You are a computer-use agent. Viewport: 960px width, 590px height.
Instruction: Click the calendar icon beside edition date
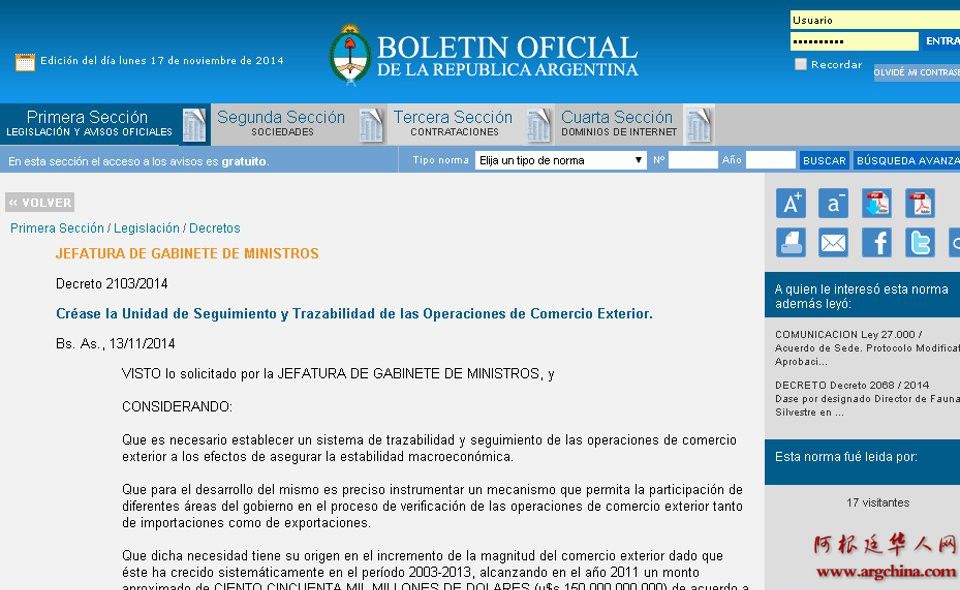click(x=25, y=62)
